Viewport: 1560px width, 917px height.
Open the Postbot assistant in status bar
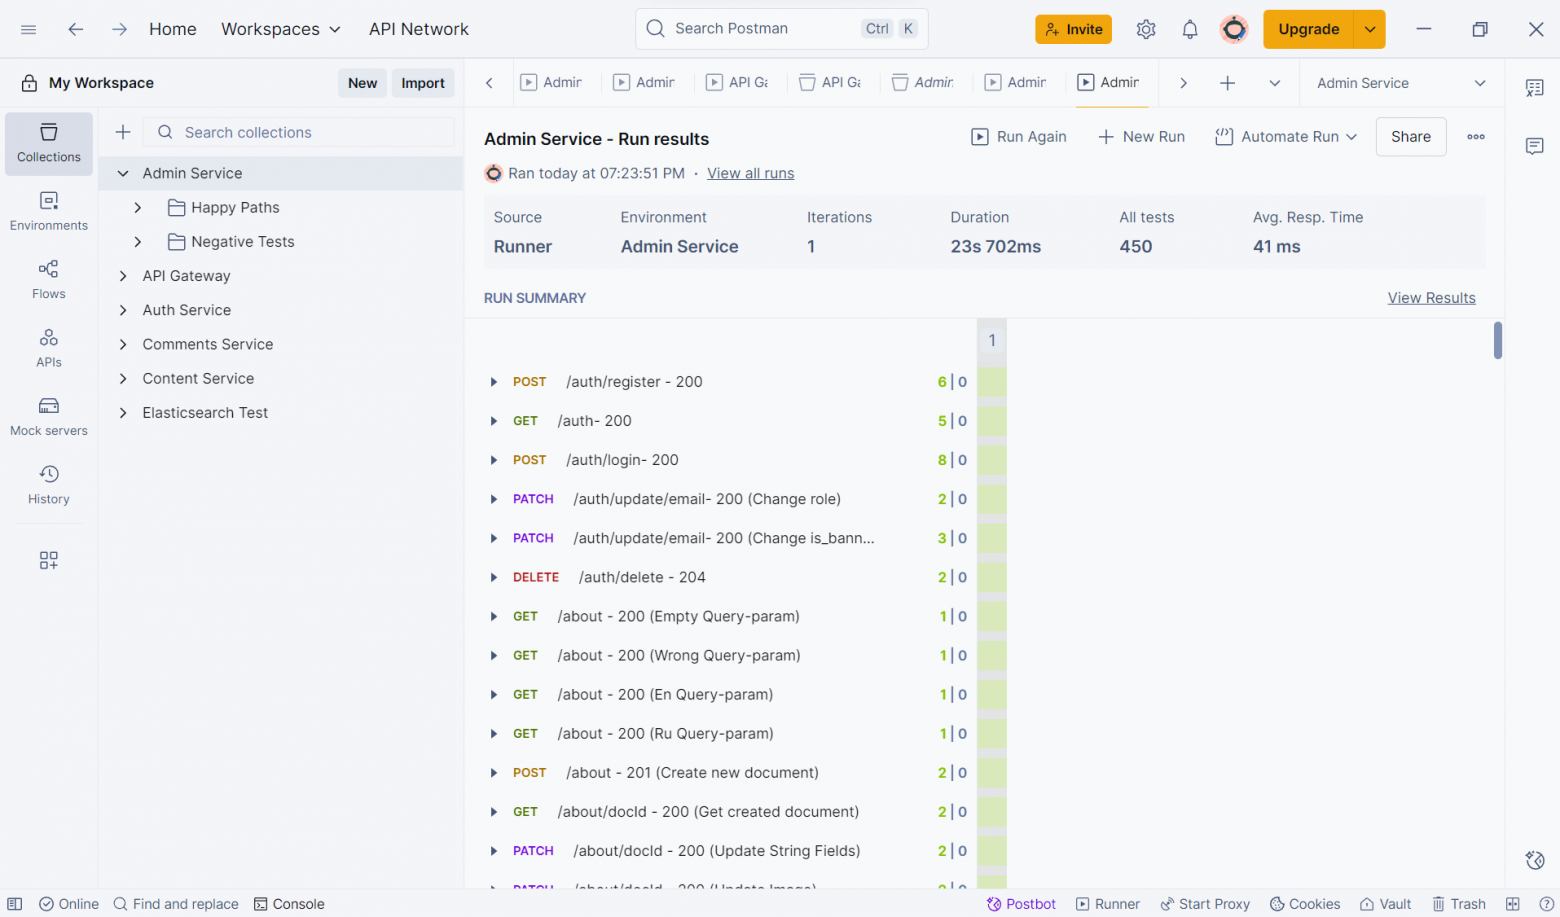click(1021, 904)
